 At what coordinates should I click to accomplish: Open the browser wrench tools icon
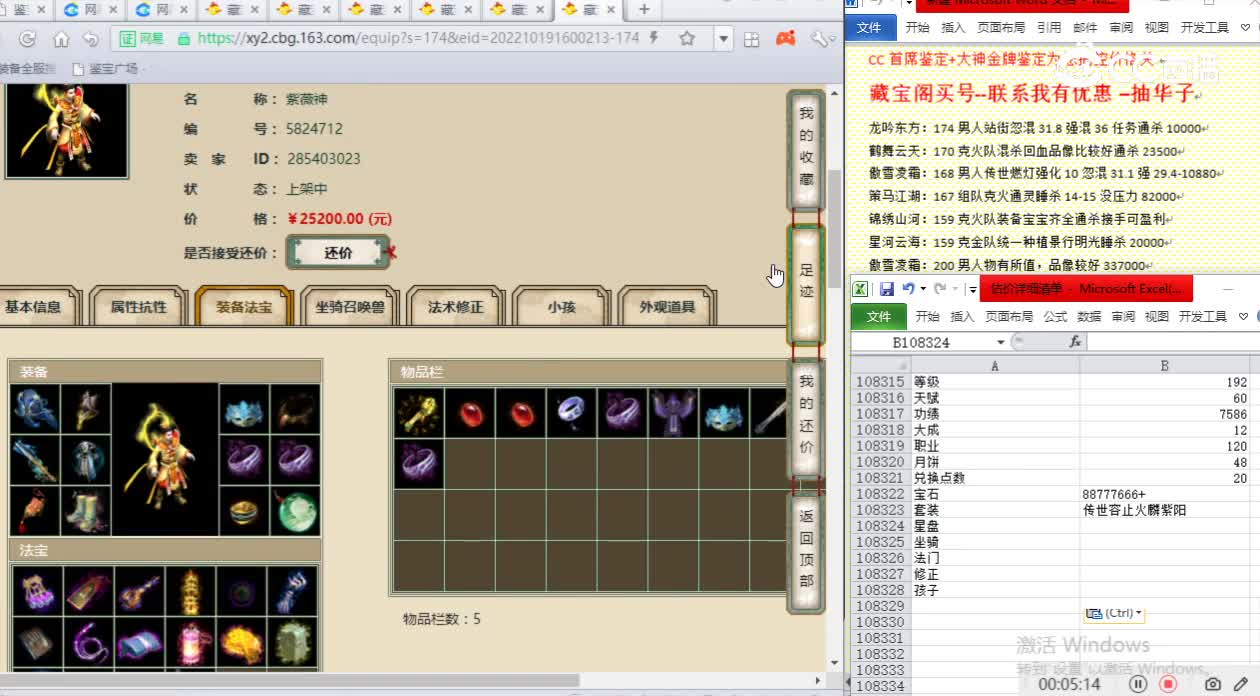[x=820, y=39]
